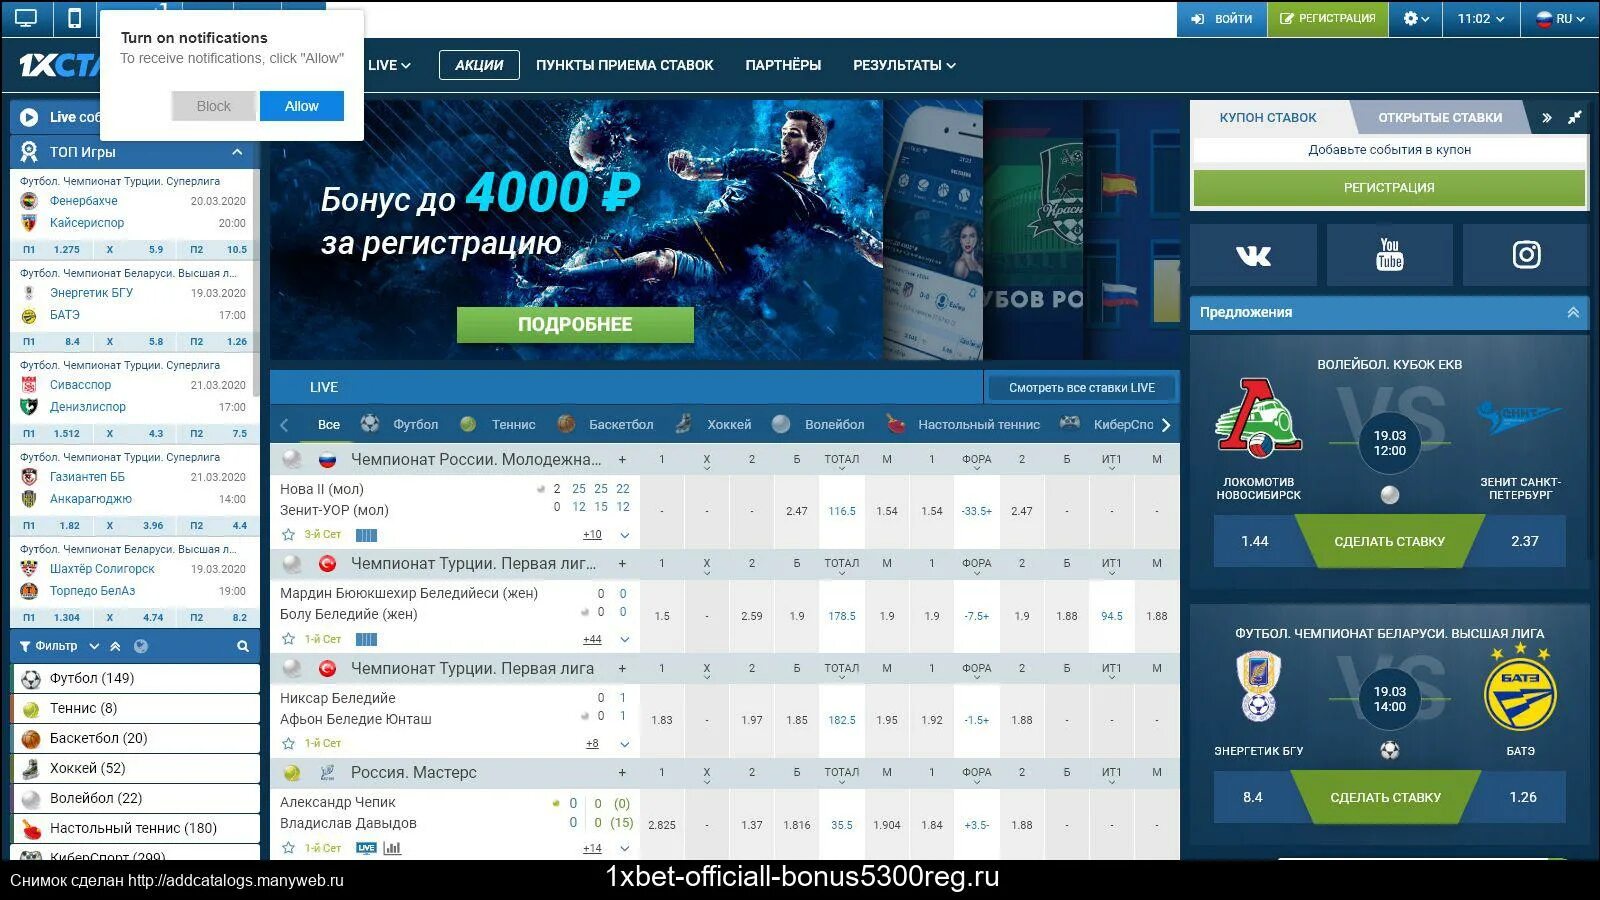Open time zone 11:02 dropdown
This screenshot has height=900, width=1600.
click(1481, 19)
